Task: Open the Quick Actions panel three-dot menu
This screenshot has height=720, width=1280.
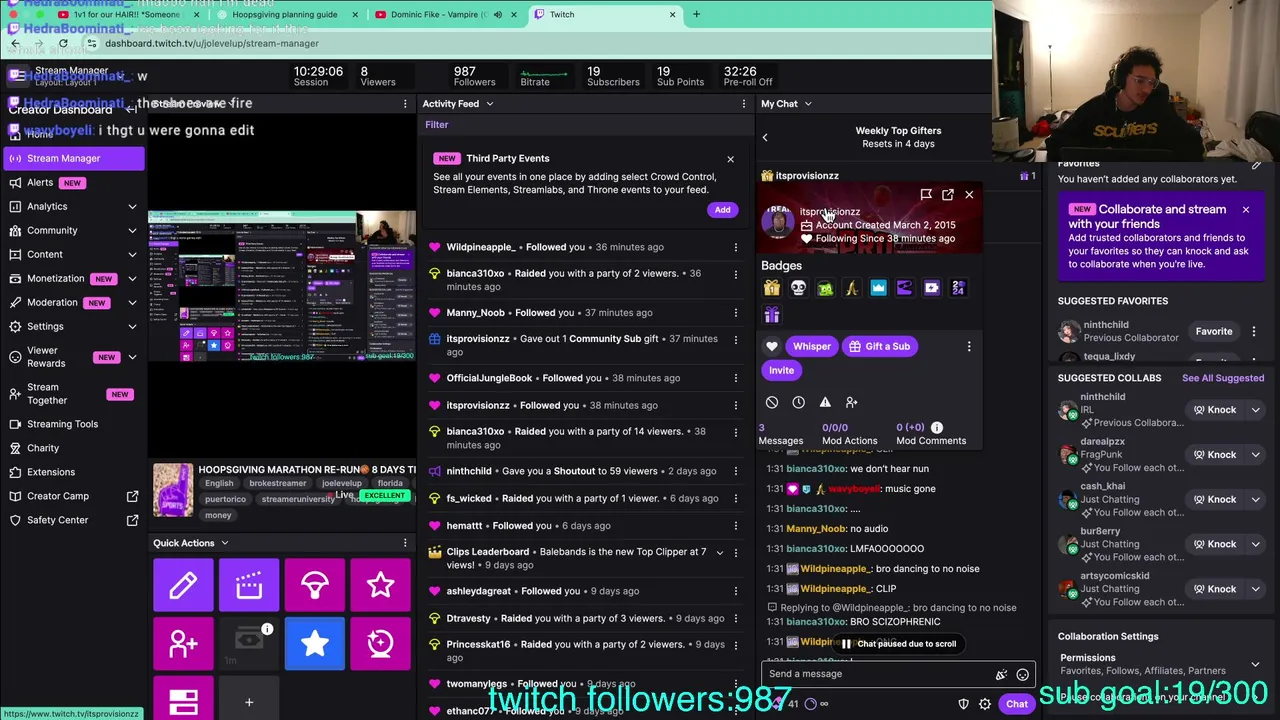Action: point(405,543)
